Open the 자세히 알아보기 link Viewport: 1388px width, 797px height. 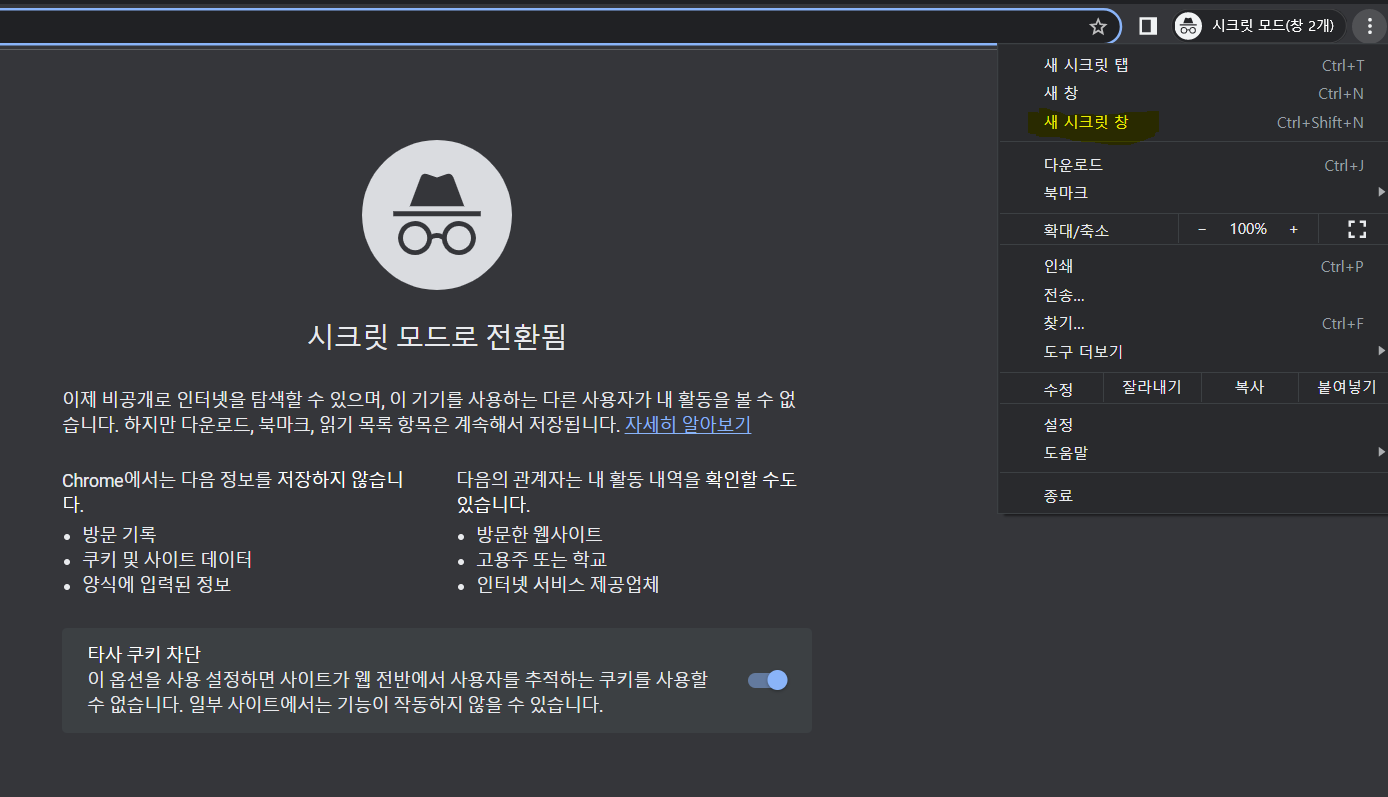pyautogui.click(x=687, y=425)
